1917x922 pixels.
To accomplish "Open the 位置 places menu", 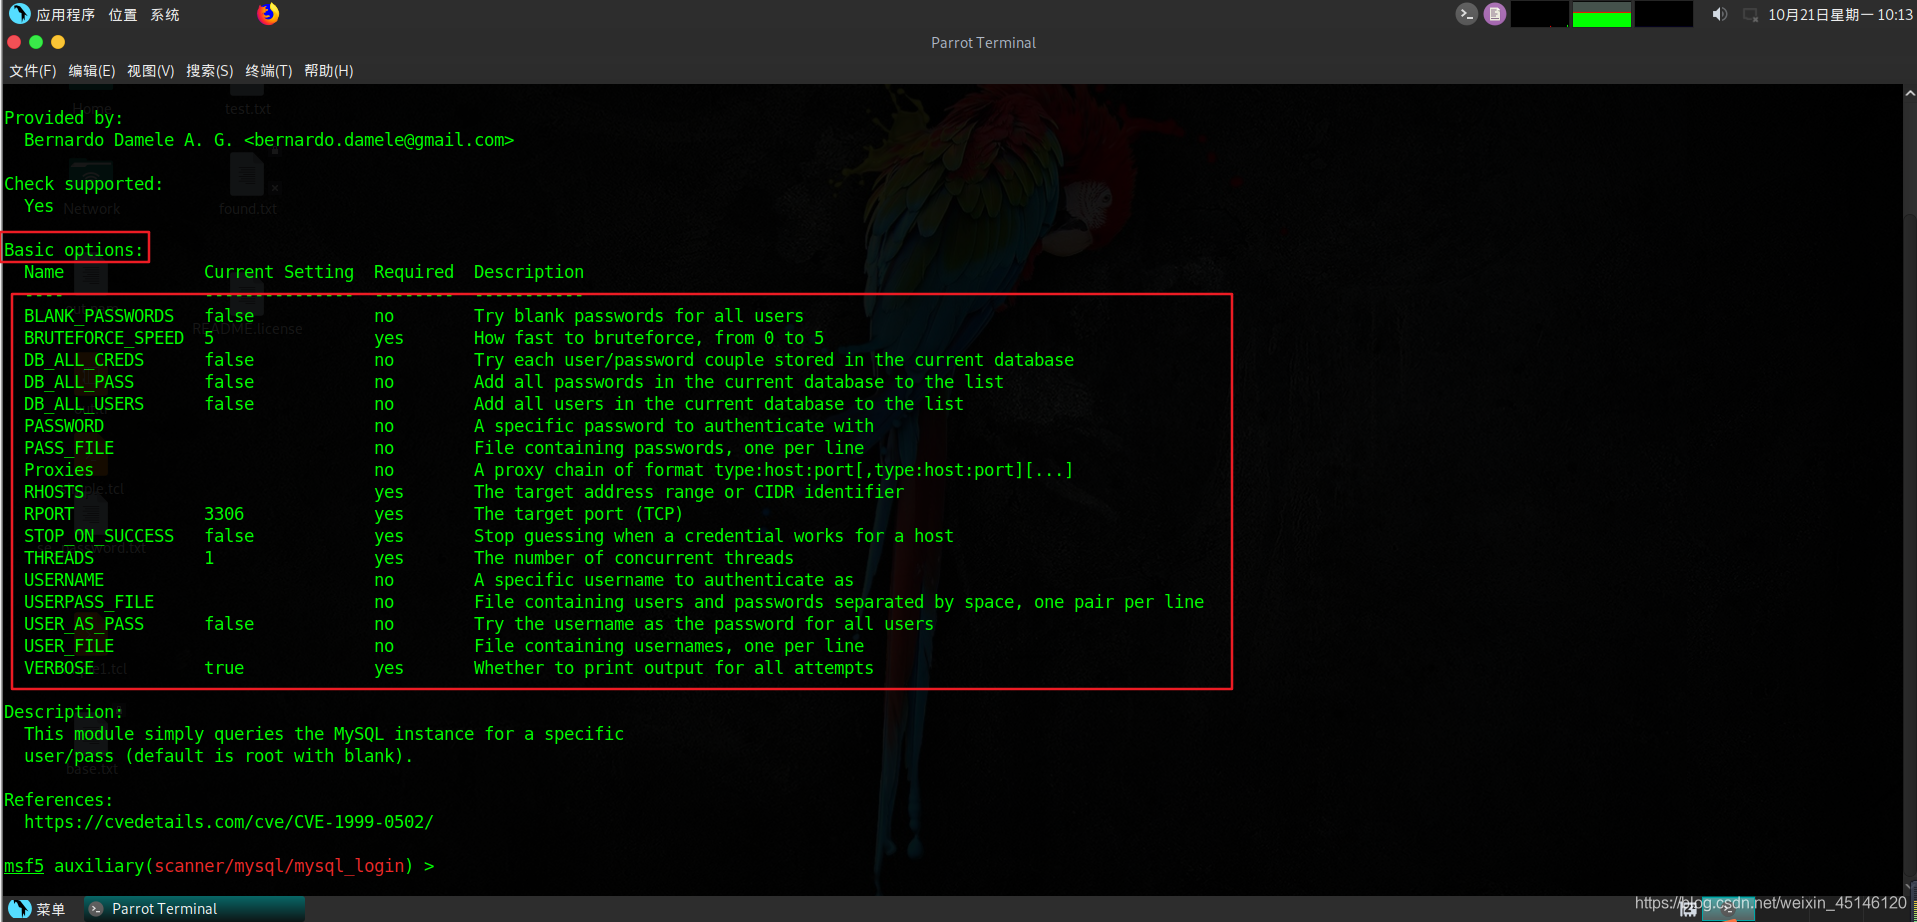I will tap(122, 15).
